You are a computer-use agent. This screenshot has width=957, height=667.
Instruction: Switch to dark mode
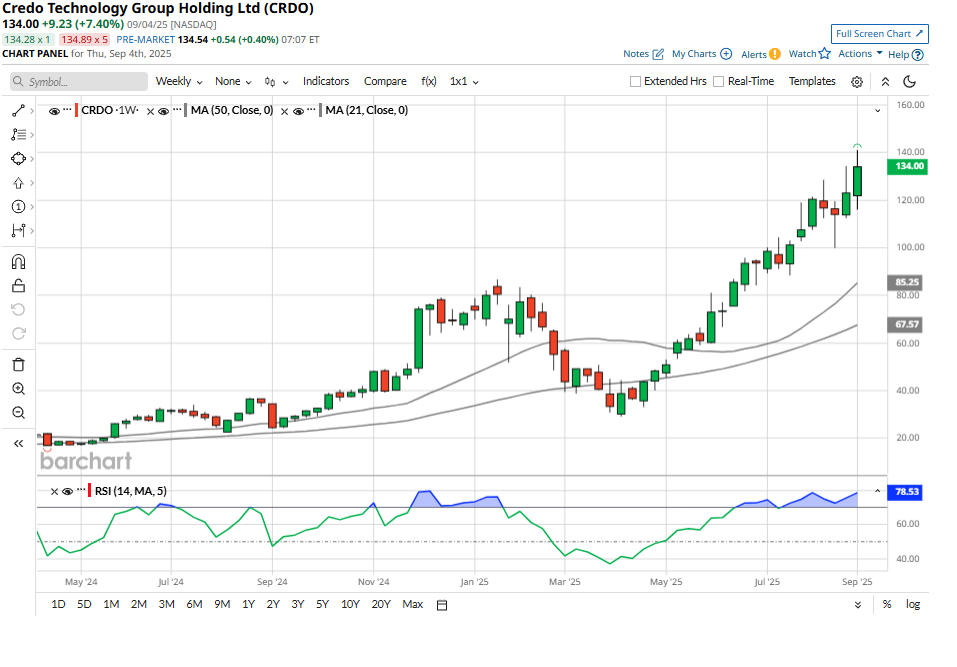tap(909, 82)
